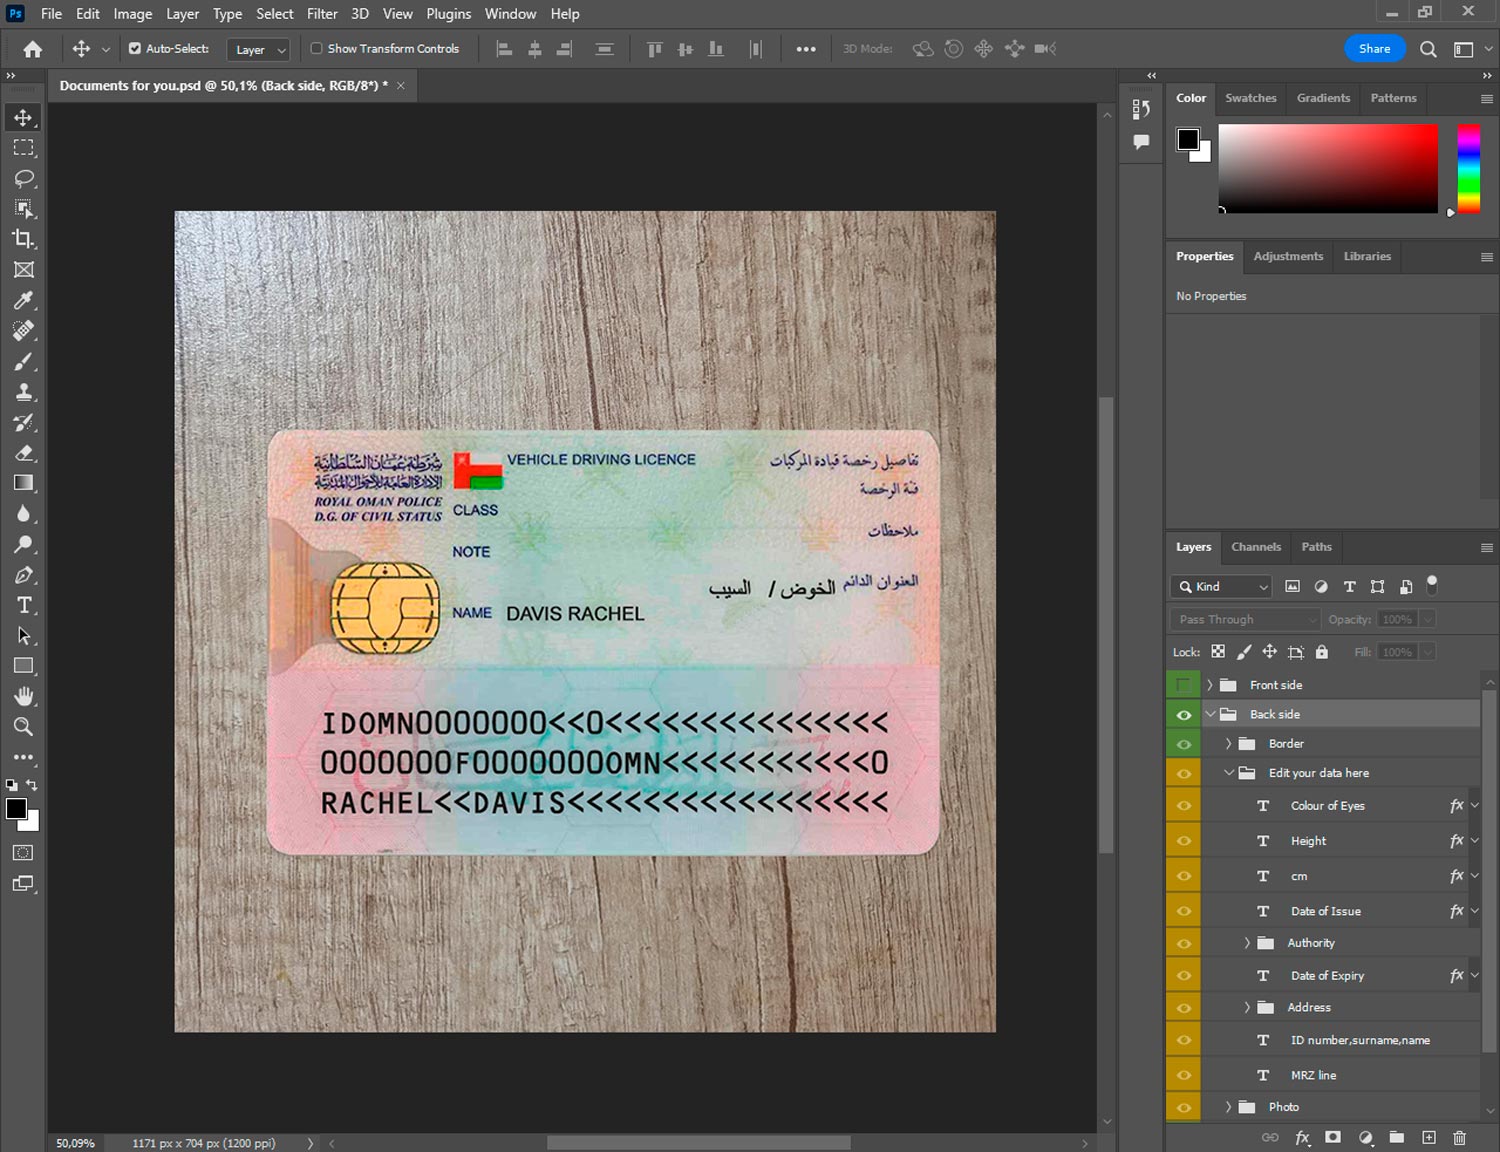Click the Share button
Viewport: 1500px width, 1152px height.
pyautogui.click(x=1374, y=48)
